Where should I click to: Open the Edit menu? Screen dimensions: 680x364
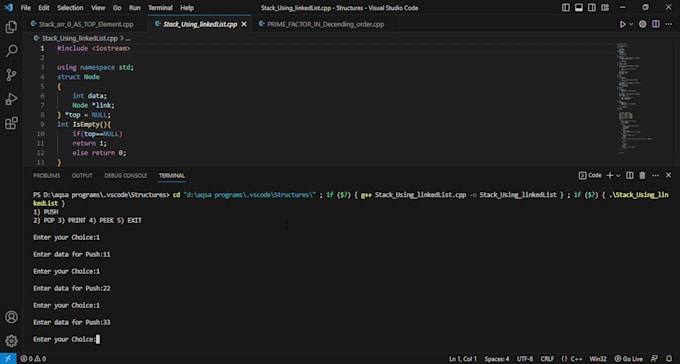click(x=43, y=7)
